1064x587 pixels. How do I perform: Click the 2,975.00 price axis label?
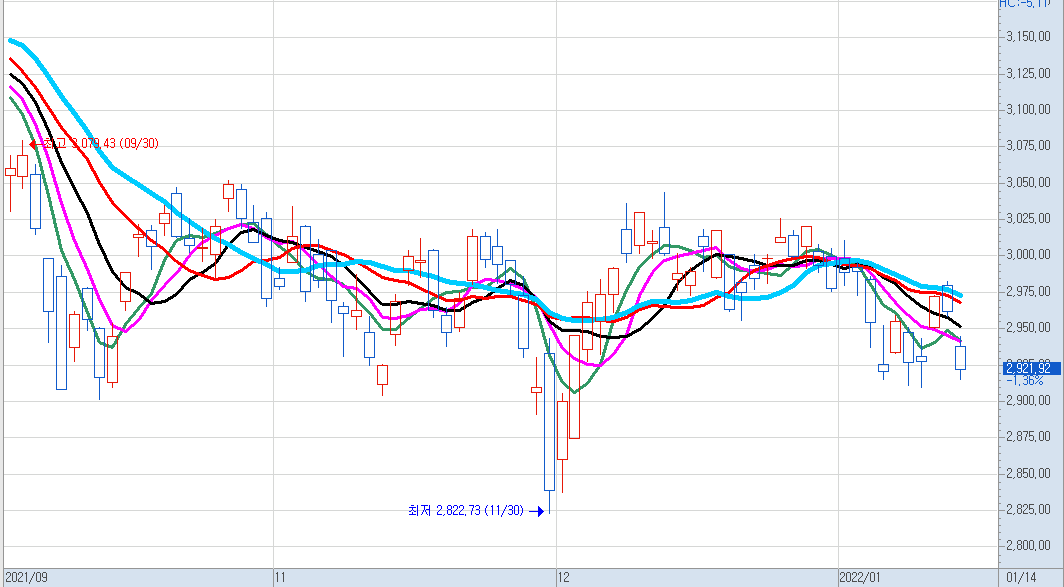(1028, 291)
